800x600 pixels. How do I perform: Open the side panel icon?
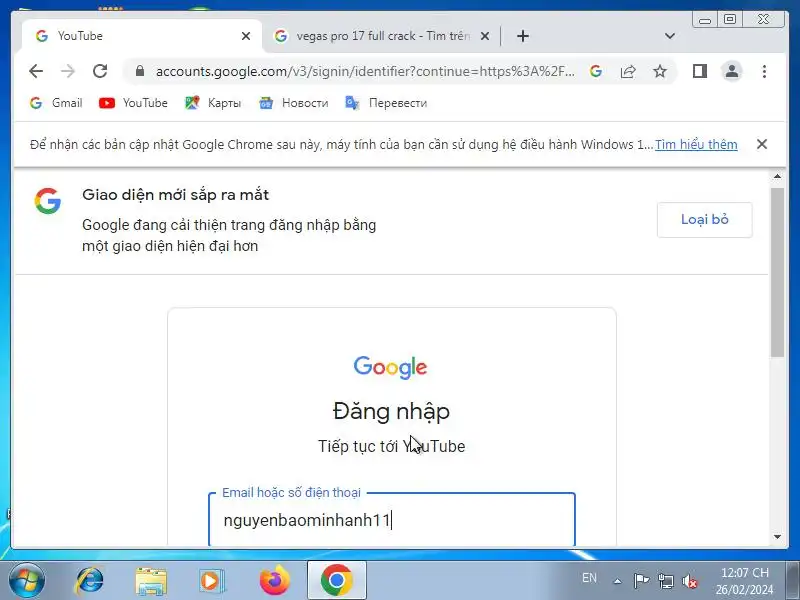click(700, 71)
